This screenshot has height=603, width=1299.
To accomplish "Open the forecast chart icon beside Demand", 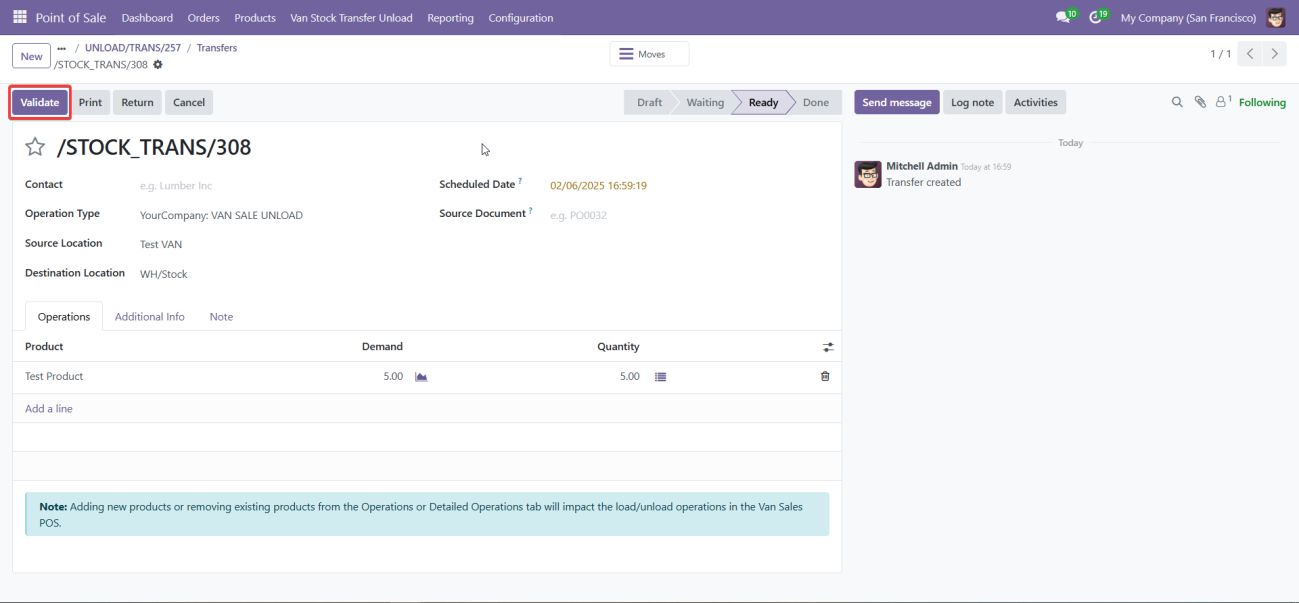I will (x=421, y=377).
